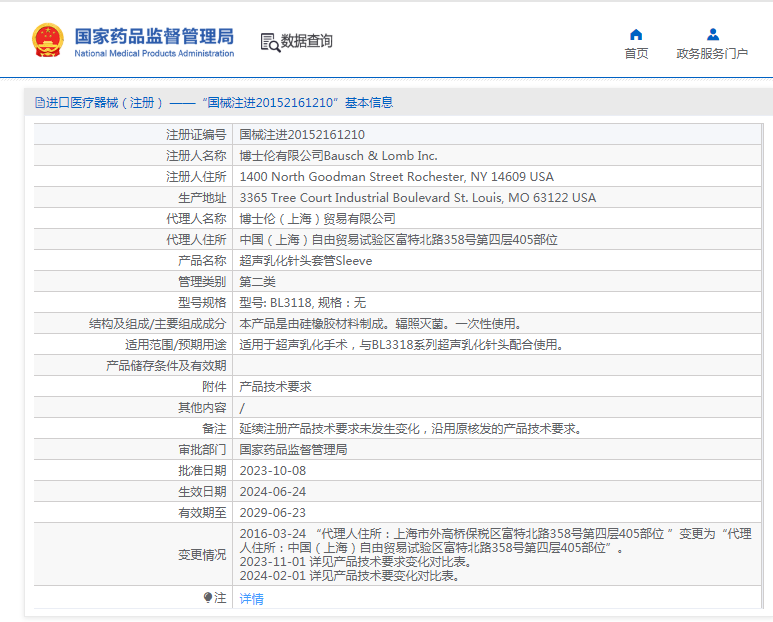
Task: Click the 注册人住所 row label
Action: point(196,176)
